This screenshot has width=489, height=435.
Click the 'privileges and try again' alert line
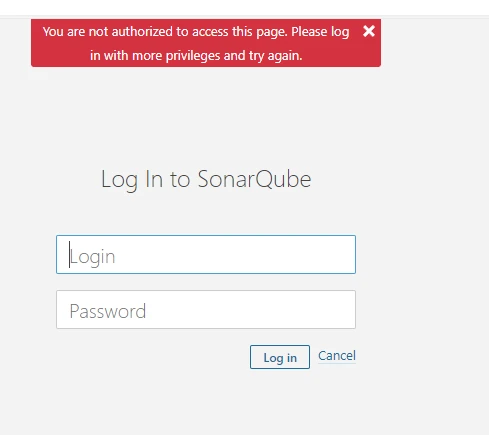[x=196, y=55]
